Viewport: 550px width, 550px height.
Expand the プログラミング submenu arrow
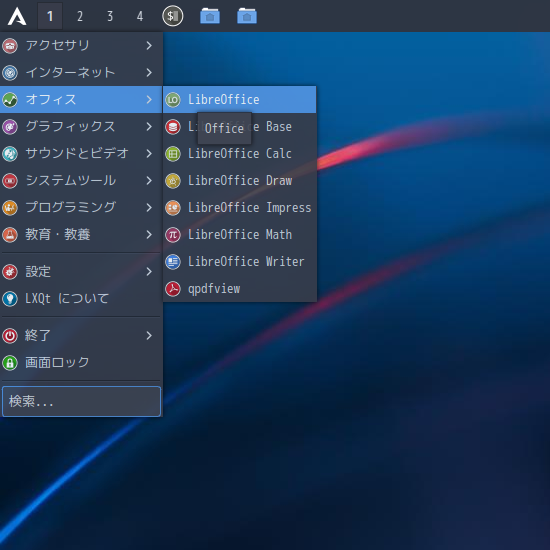[149, 208]
